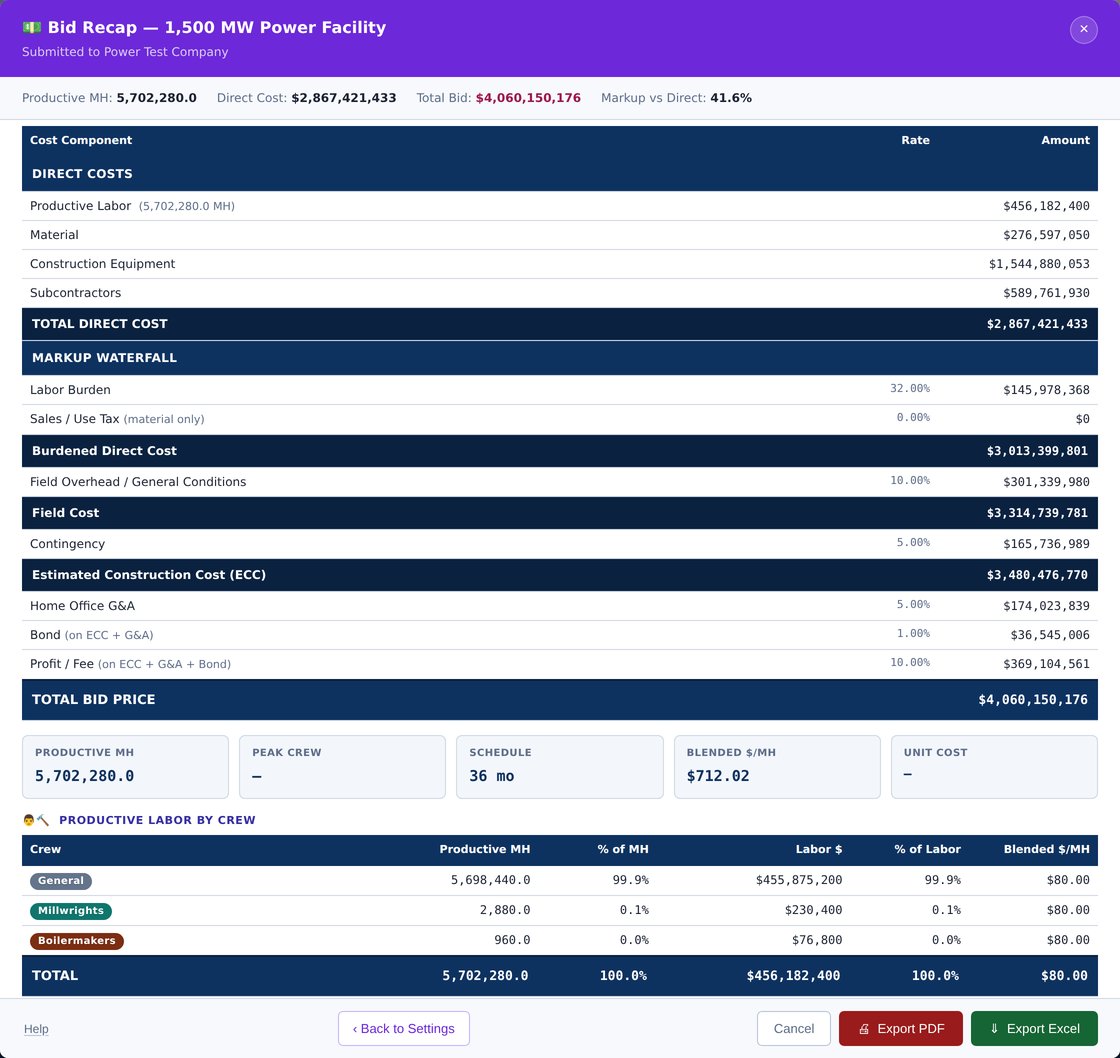This screenshot has height=1058, width=1120.
Task: Click the Profit / Fee row label
Action: (x=130, y=664)
